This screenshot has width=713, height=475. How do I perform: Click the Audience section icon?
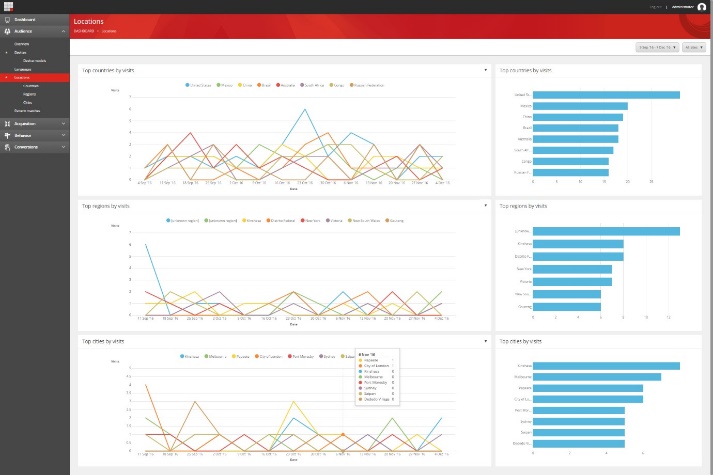tap(7, 31)
